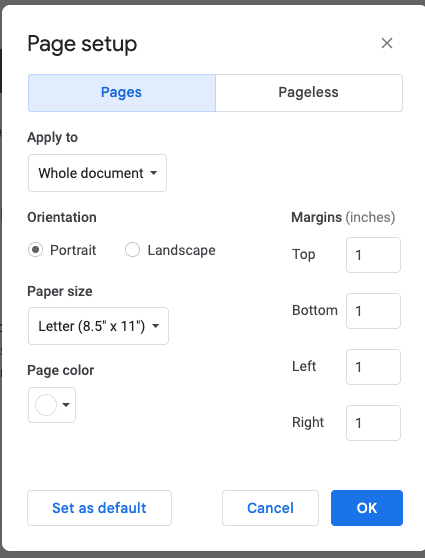This screenshot has width=425, height=558.
Task: Close the Page setup dialog
Action: (387, 43)
